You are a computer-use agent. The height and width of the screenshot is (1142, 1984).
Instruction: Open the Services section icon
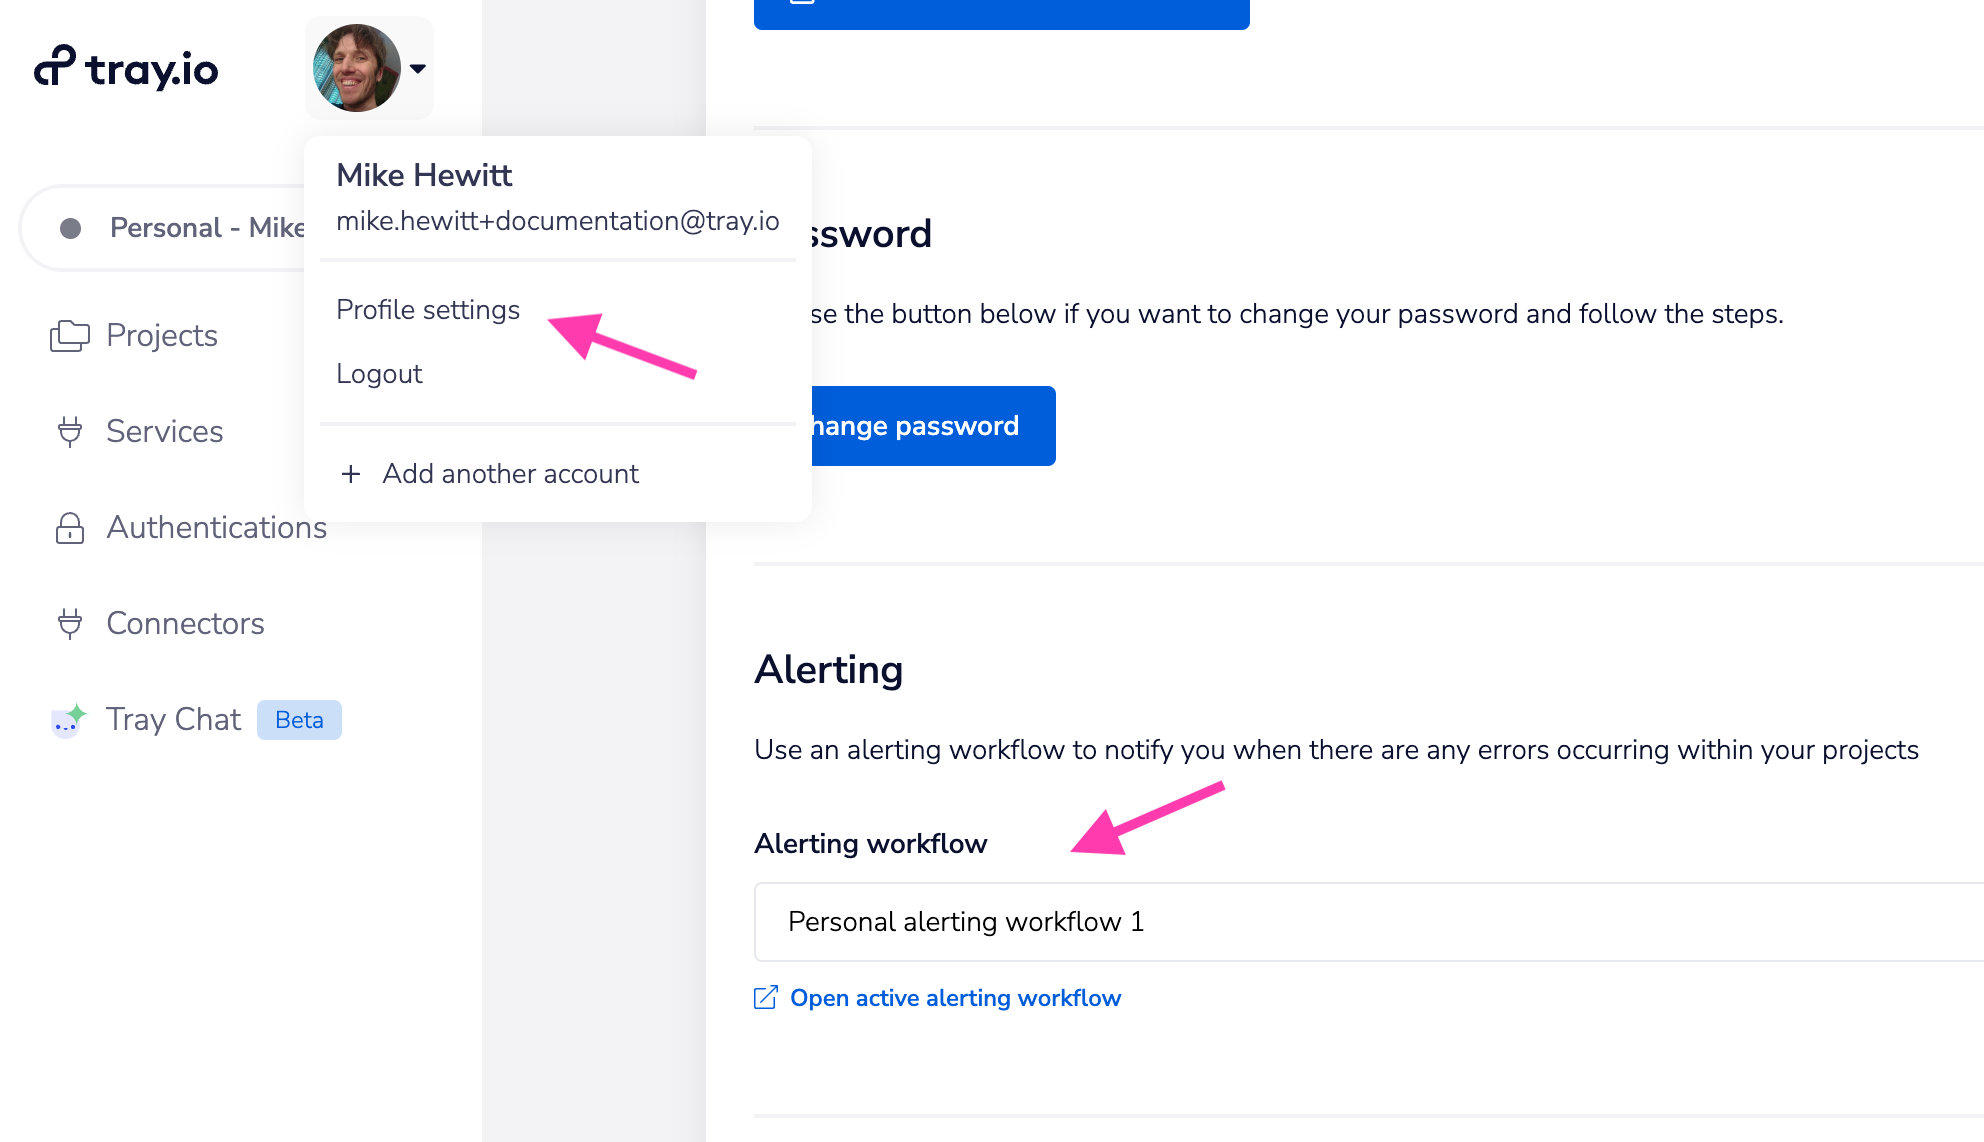point(69,432)
